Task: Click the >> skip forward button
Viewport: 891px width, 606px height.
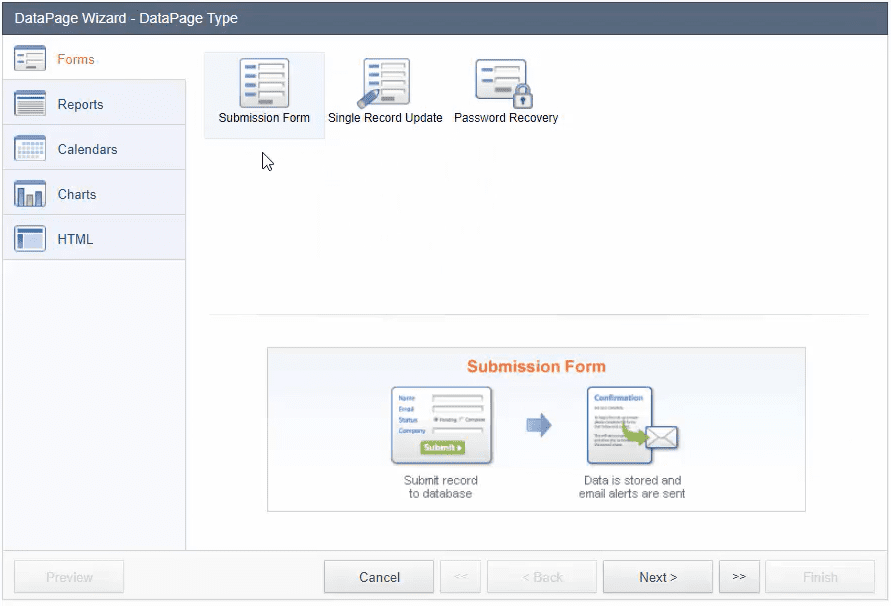Action: click(x=739, y=577)
